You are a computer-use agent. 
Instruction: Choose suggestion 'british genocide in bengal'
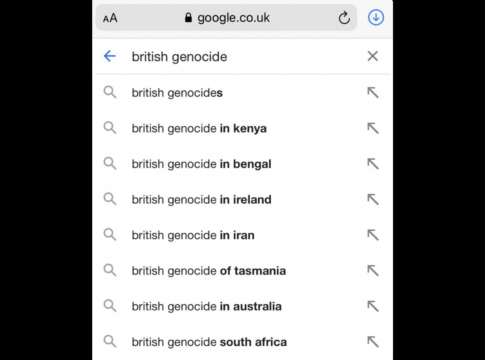point(242,164)
